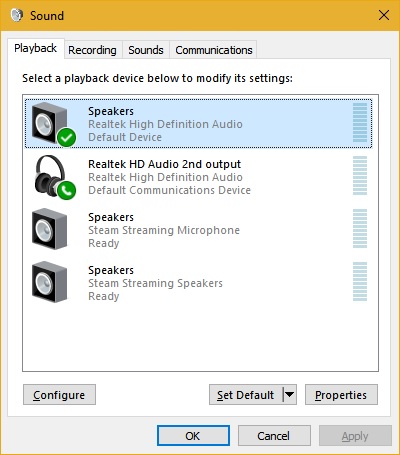Select the Steam Streaming Microphone speaker icon

pos(50,229)
